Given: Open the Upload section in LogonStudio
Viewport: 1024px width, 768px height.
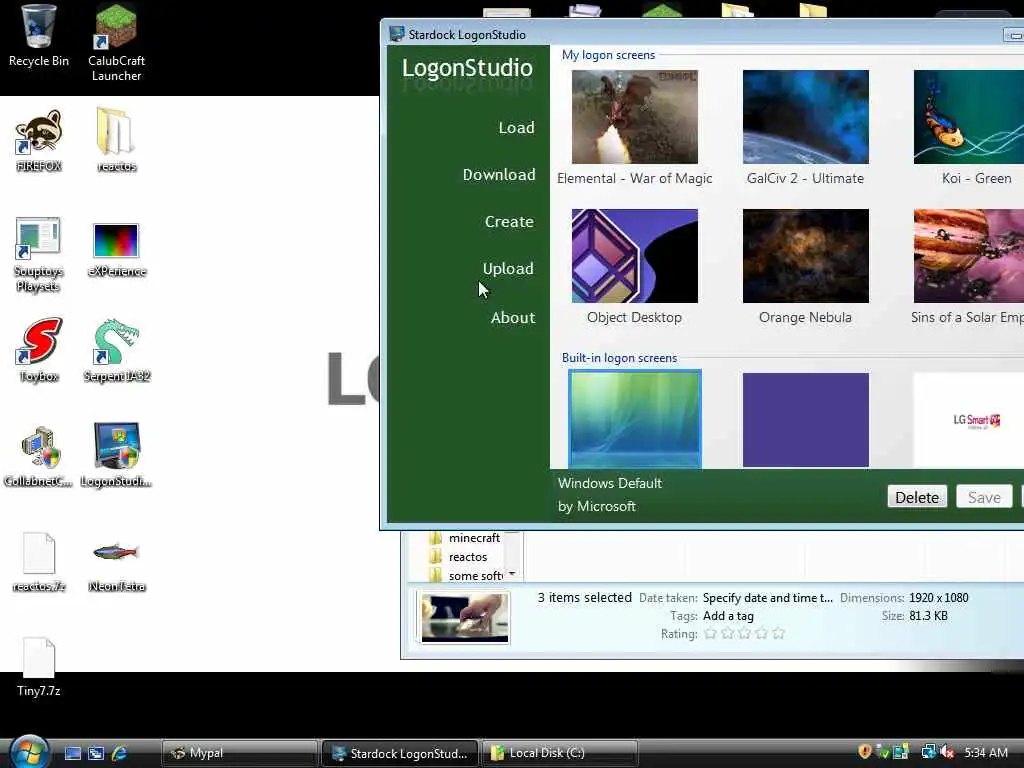Looking at the screenshot, I should [x=507, y=268].
